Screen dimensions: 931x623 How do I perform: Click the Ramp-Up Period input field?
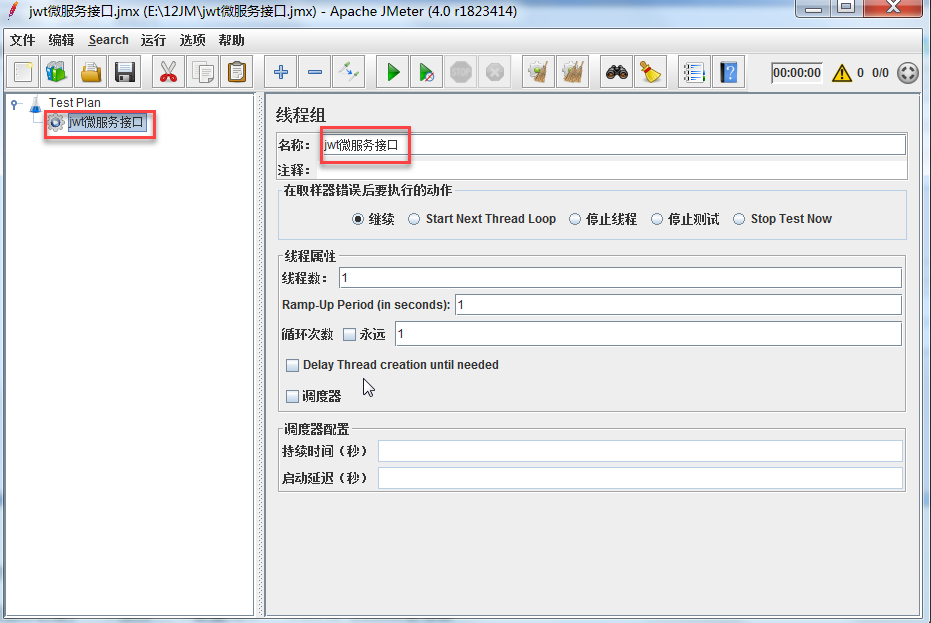point(679,305)
